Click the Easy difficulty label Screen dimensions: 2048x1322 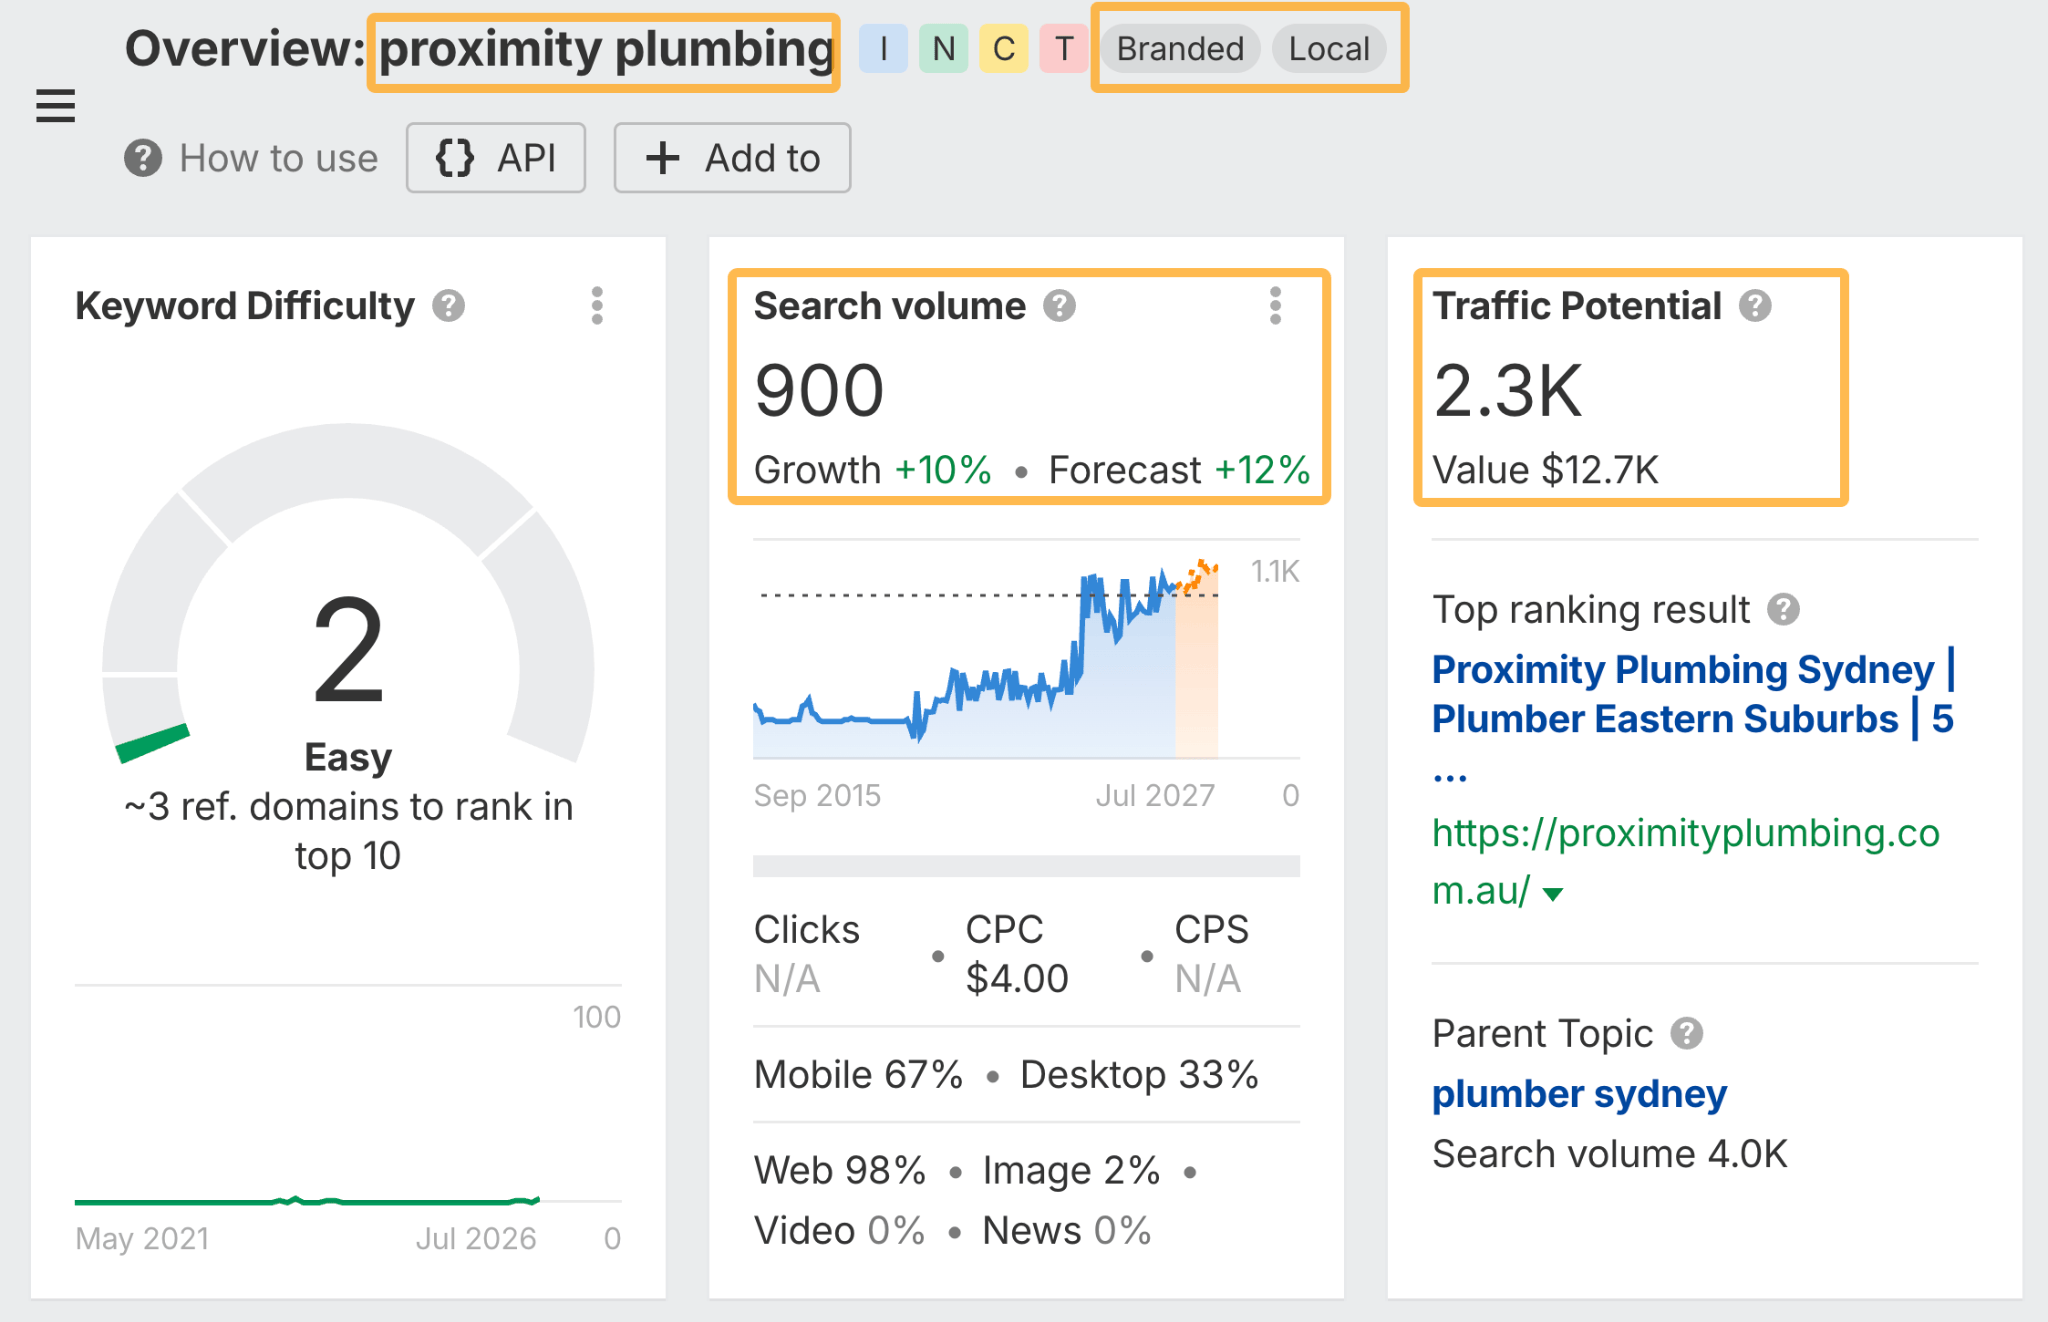point(348,757)
